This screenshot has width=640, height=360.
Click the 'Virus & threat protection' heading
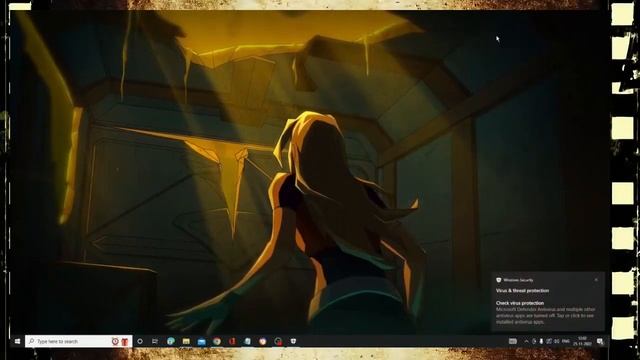coord(522,291)
